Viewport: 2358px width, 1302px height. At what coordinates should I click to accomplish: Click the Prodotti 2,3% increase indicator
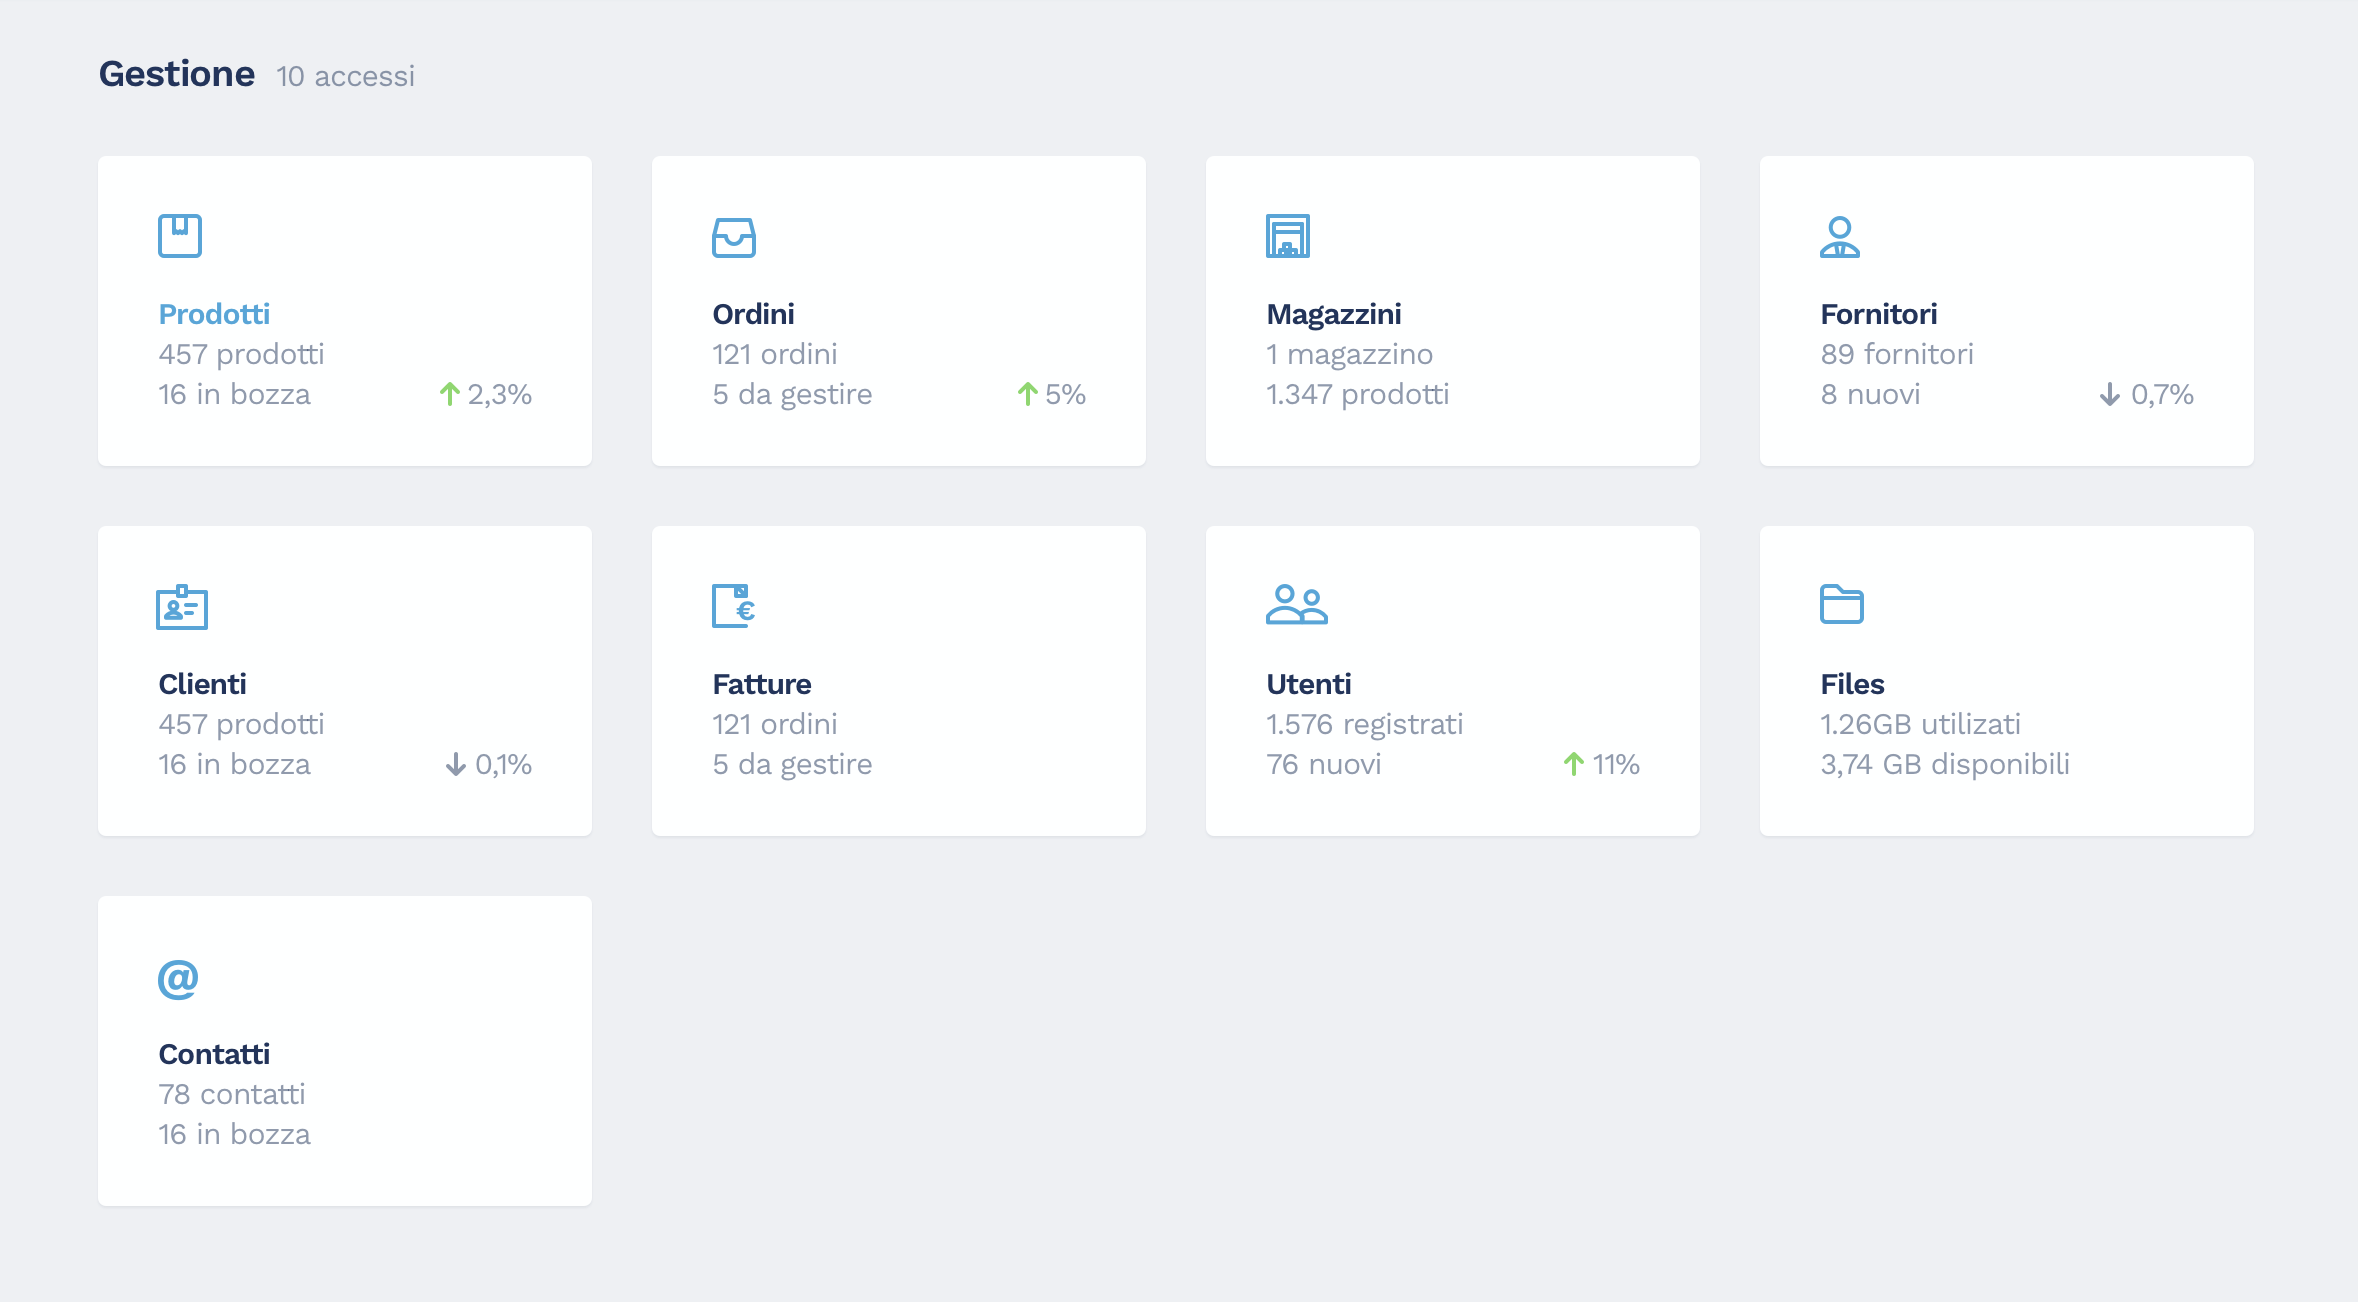486,394
